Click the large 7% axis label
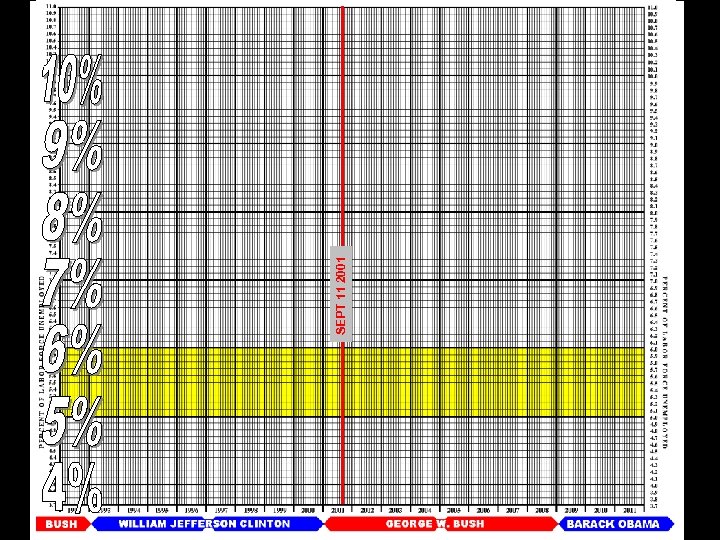720x540 pixels. 72,283
